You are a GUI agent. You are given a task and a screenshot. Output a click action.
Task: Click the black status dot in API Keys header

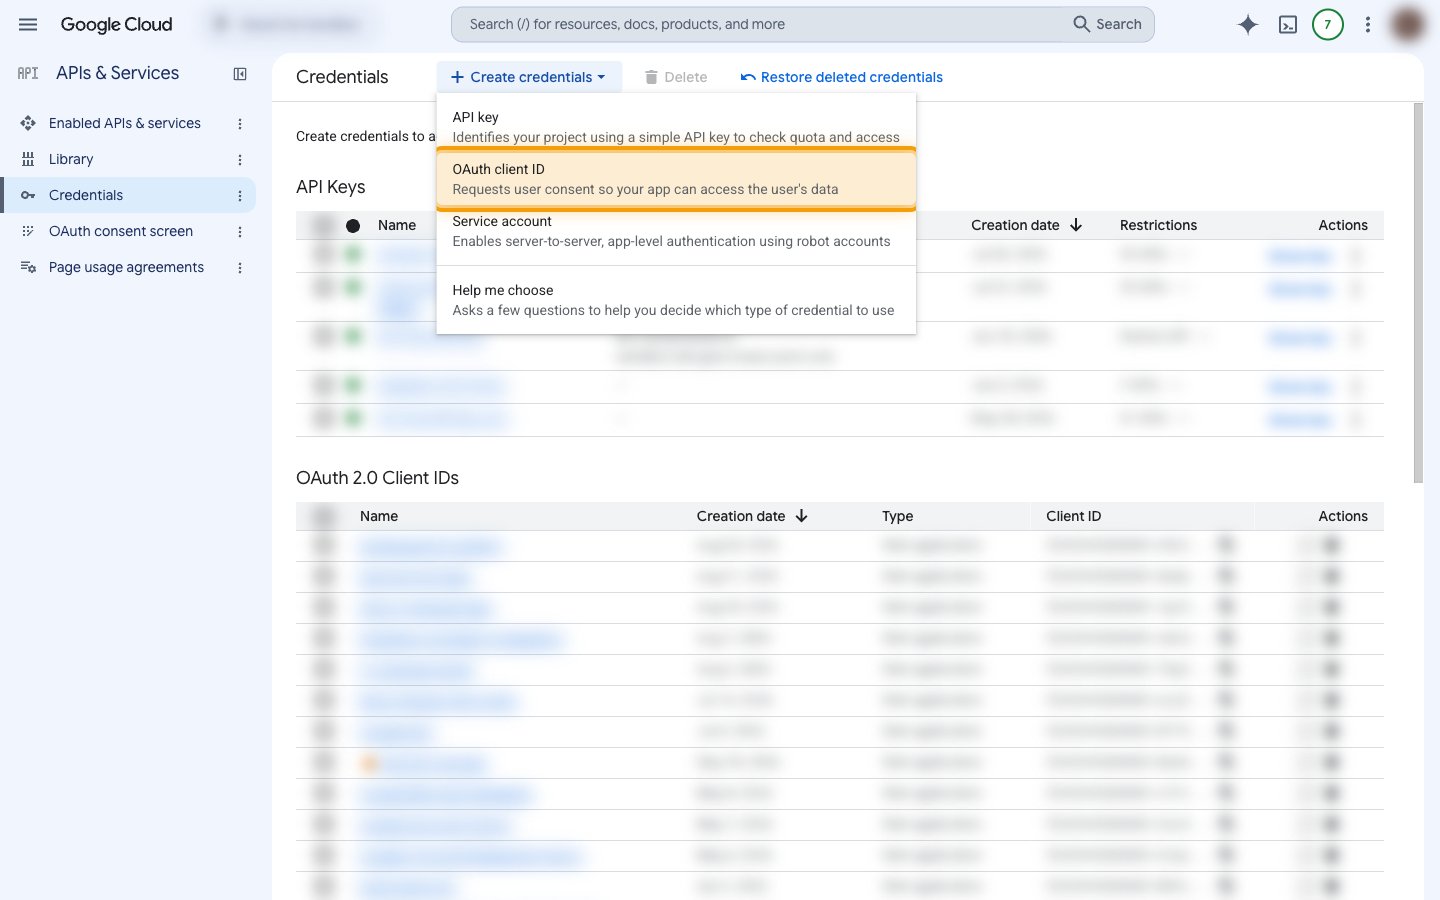click(353, 226)
